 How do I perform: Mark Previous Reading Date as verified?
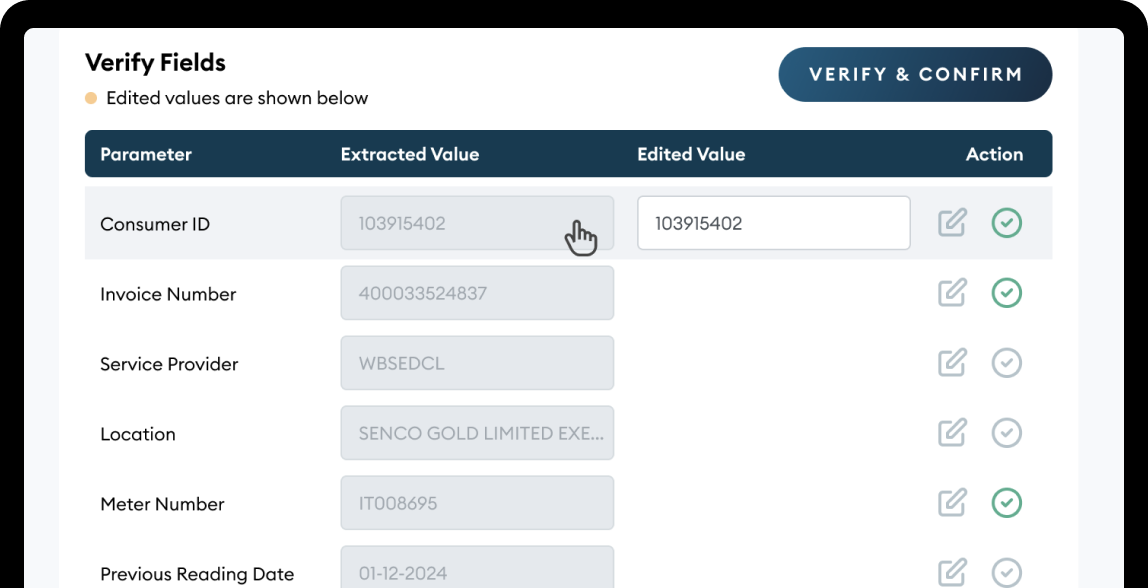coord(1006,573)
